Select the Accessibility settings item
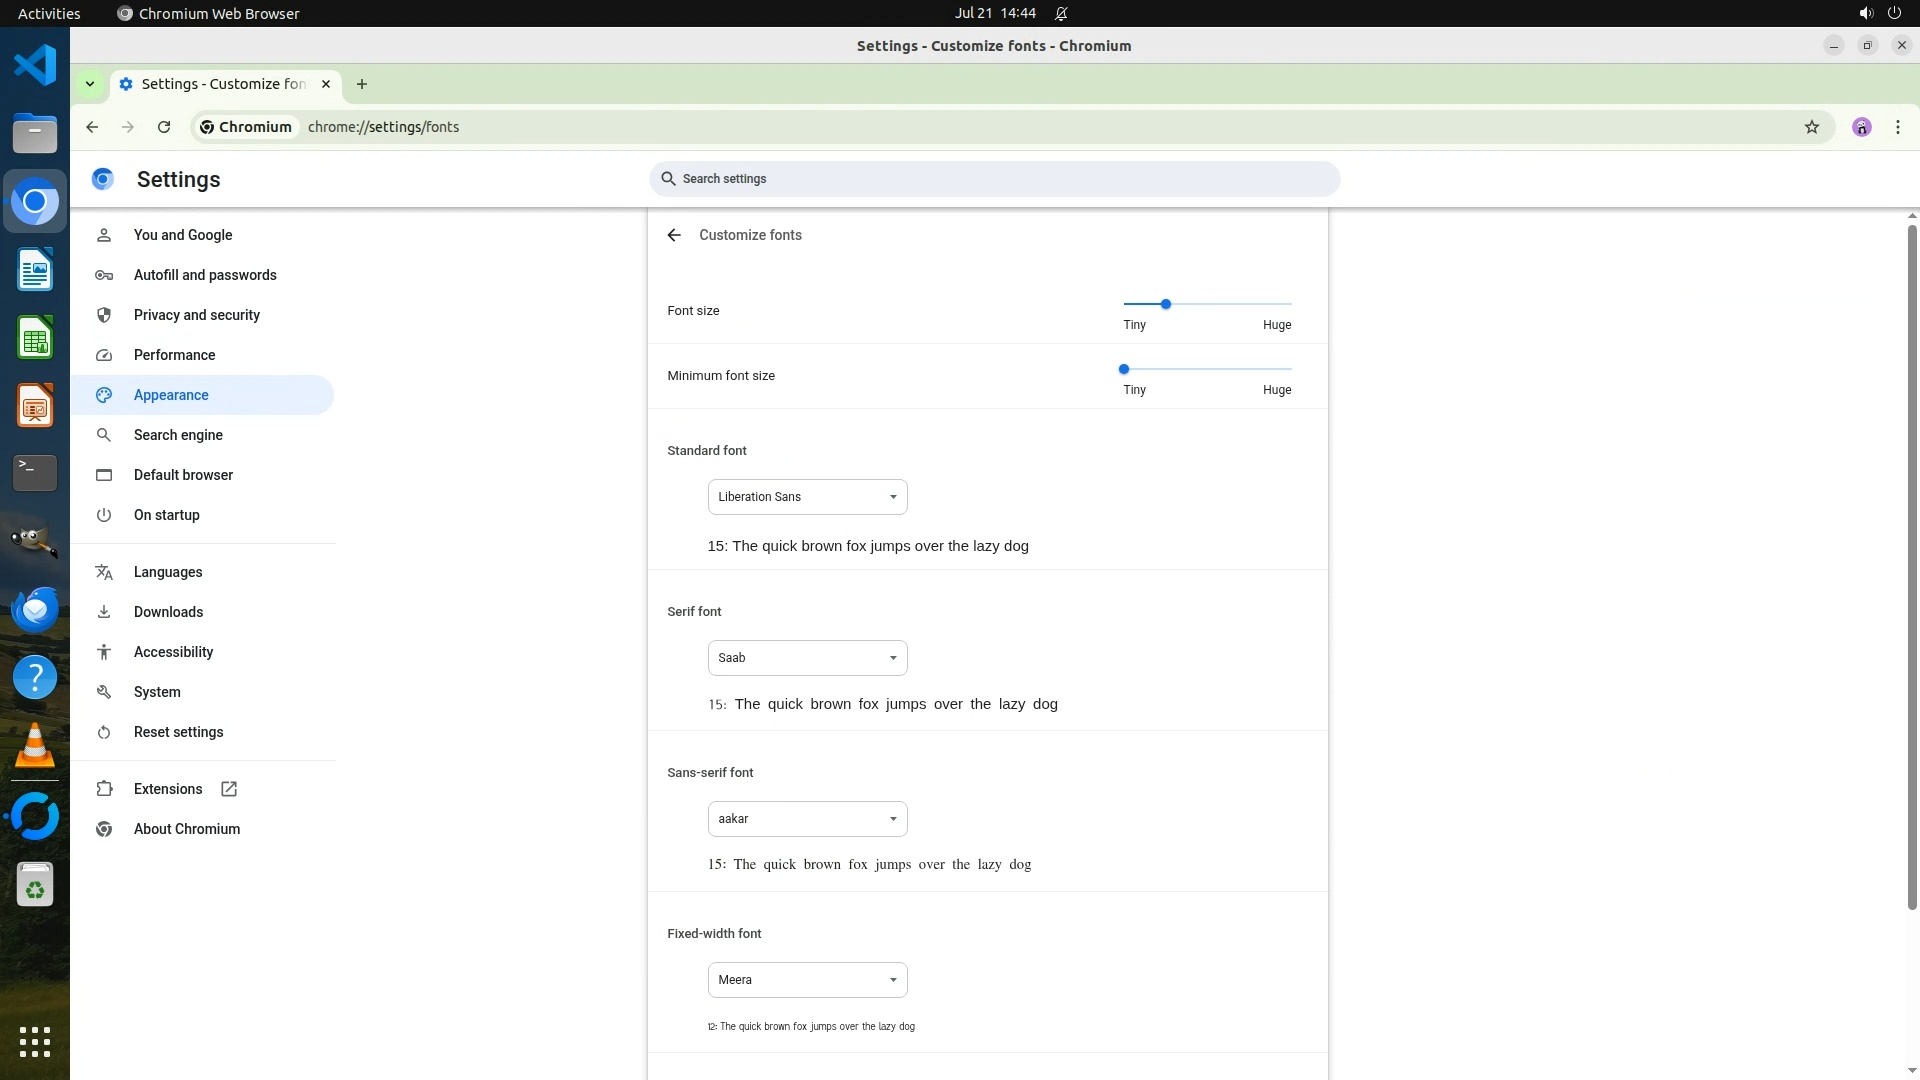Viewport: 1920px width, 1080px height. [173, 652]
